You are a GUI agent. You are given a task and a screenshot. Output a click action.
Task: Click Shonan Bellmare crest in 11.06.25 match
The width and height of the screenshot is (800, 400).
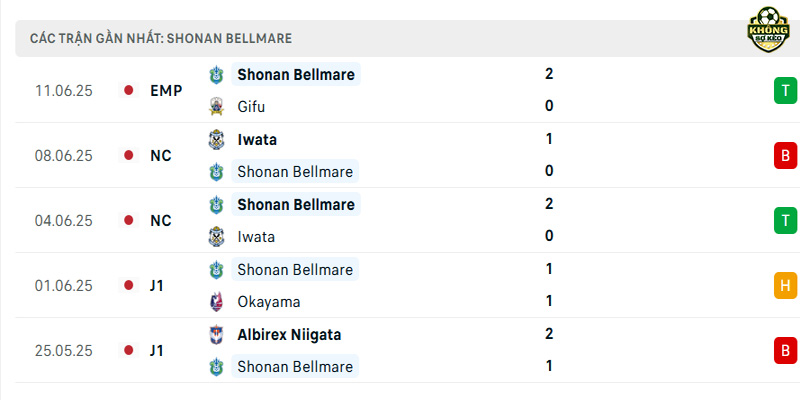click(x=216, y=74)
